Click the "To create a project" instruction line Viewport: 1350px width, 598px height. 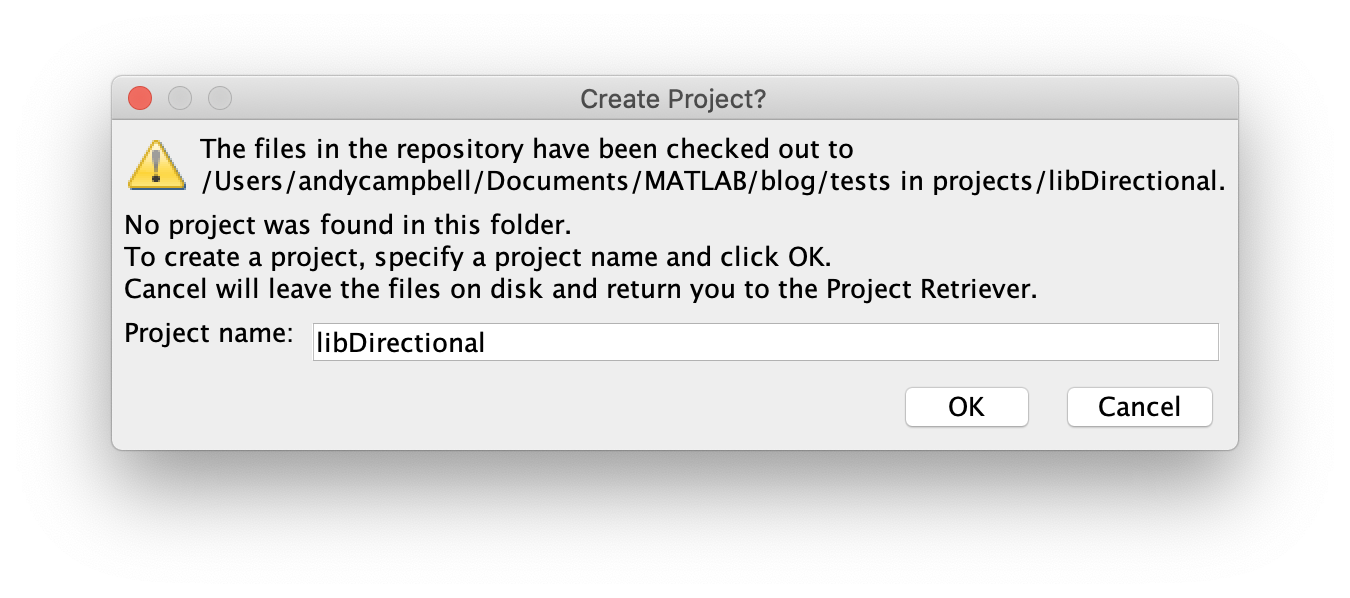tap(477, 256)
